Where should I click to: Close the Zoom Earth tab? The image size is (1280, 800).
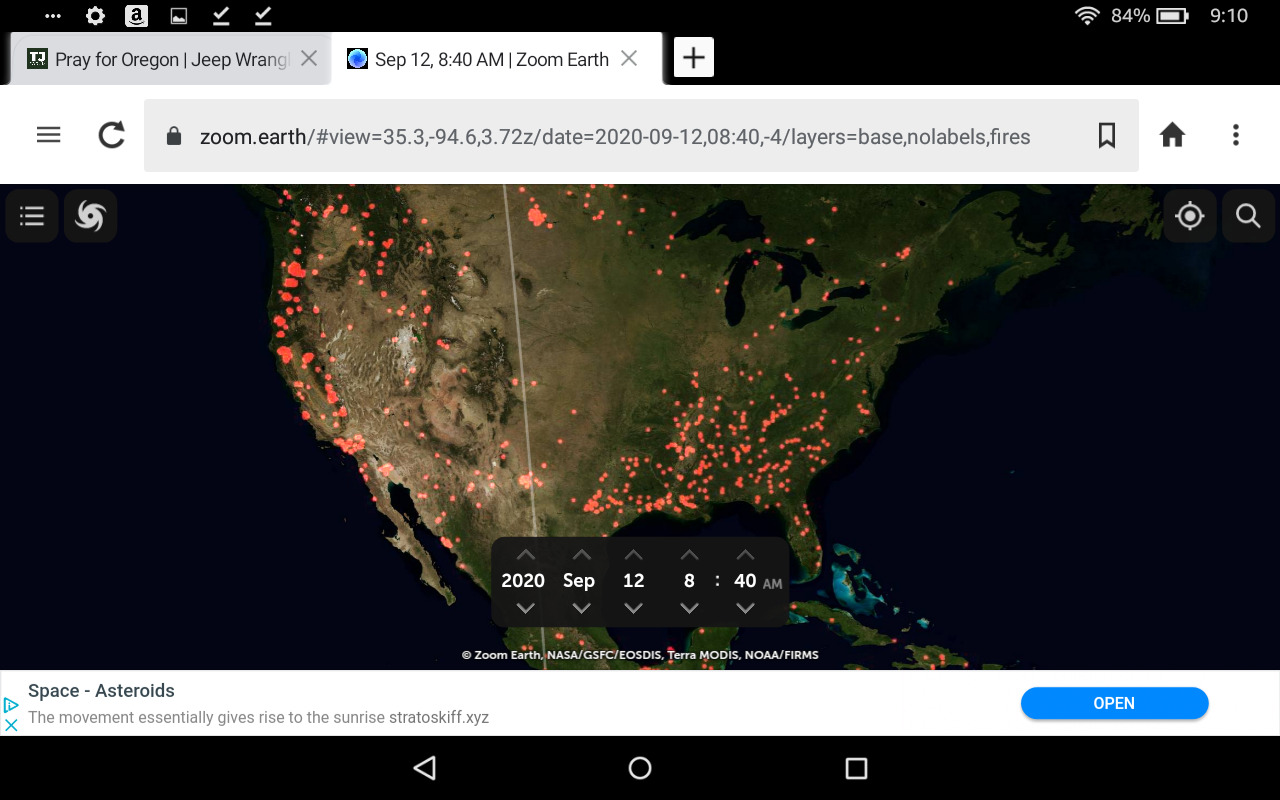(x=629, y=59)
